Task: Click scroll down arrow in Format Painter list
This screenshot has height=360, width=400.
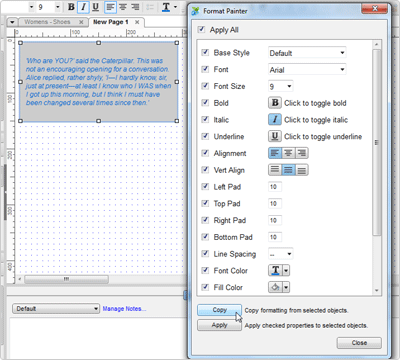Action: tap(376, 290)
